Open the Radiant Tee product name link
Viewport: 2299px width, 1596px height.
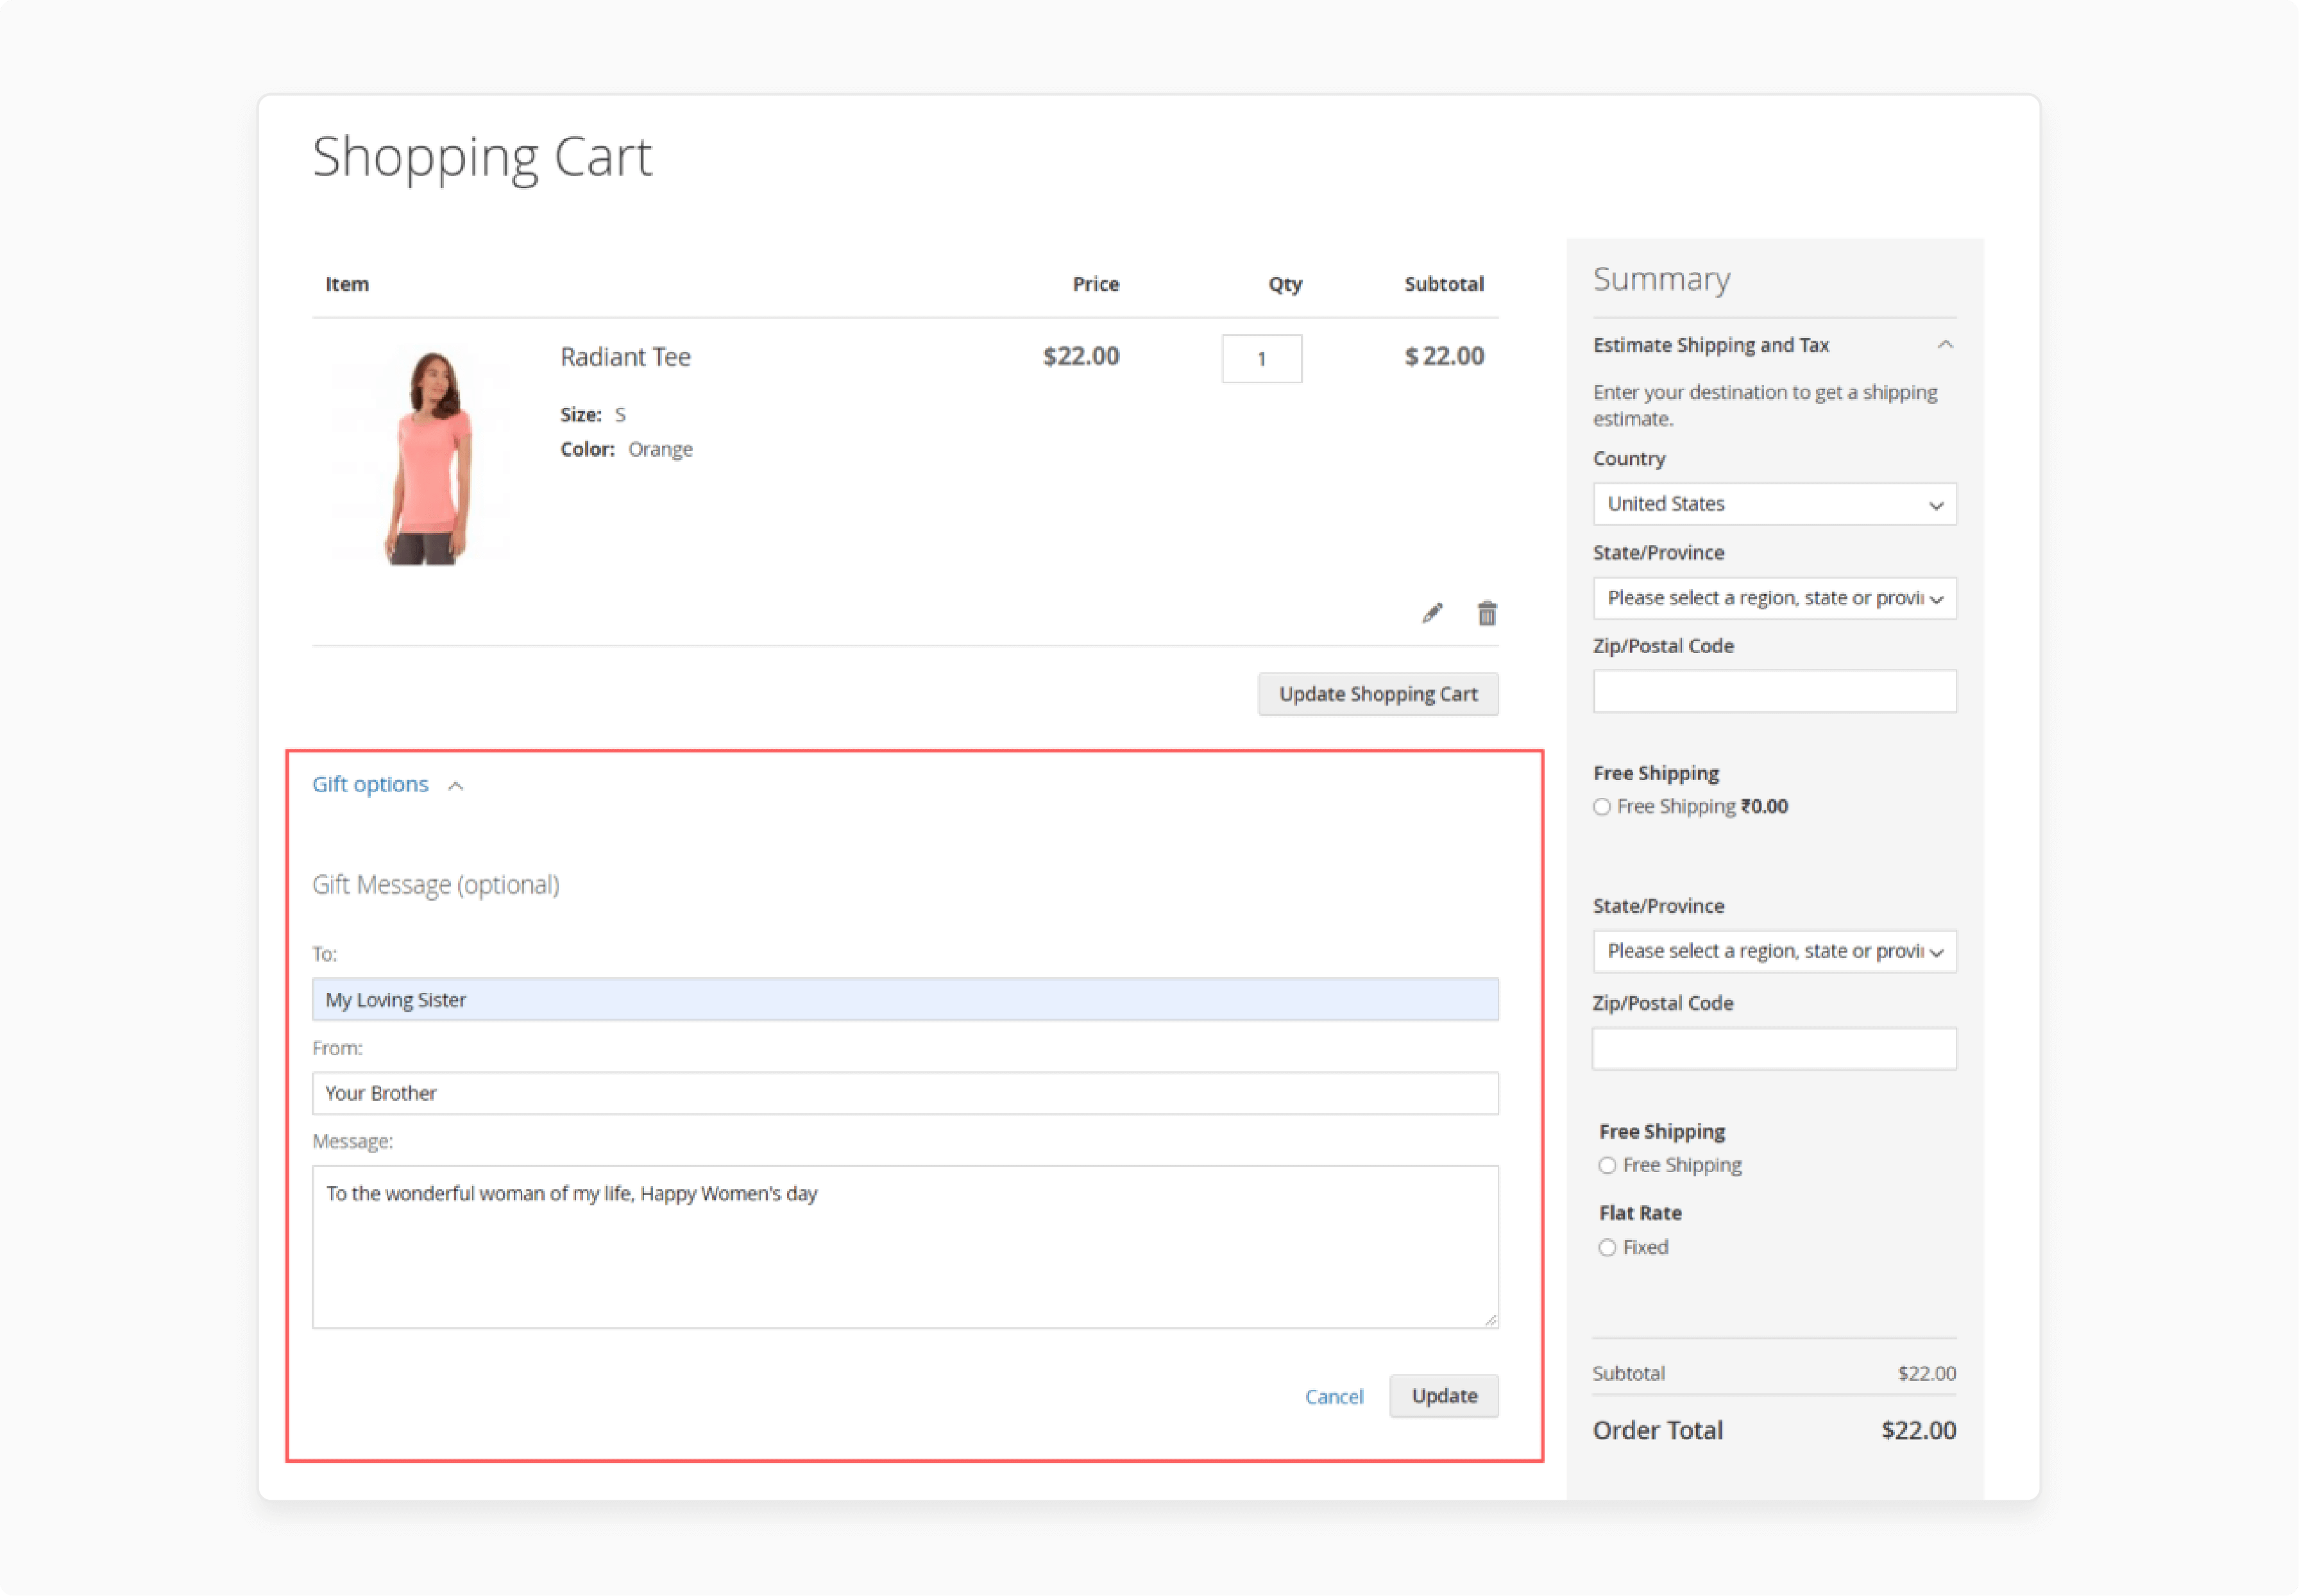(x=625, y=357)
